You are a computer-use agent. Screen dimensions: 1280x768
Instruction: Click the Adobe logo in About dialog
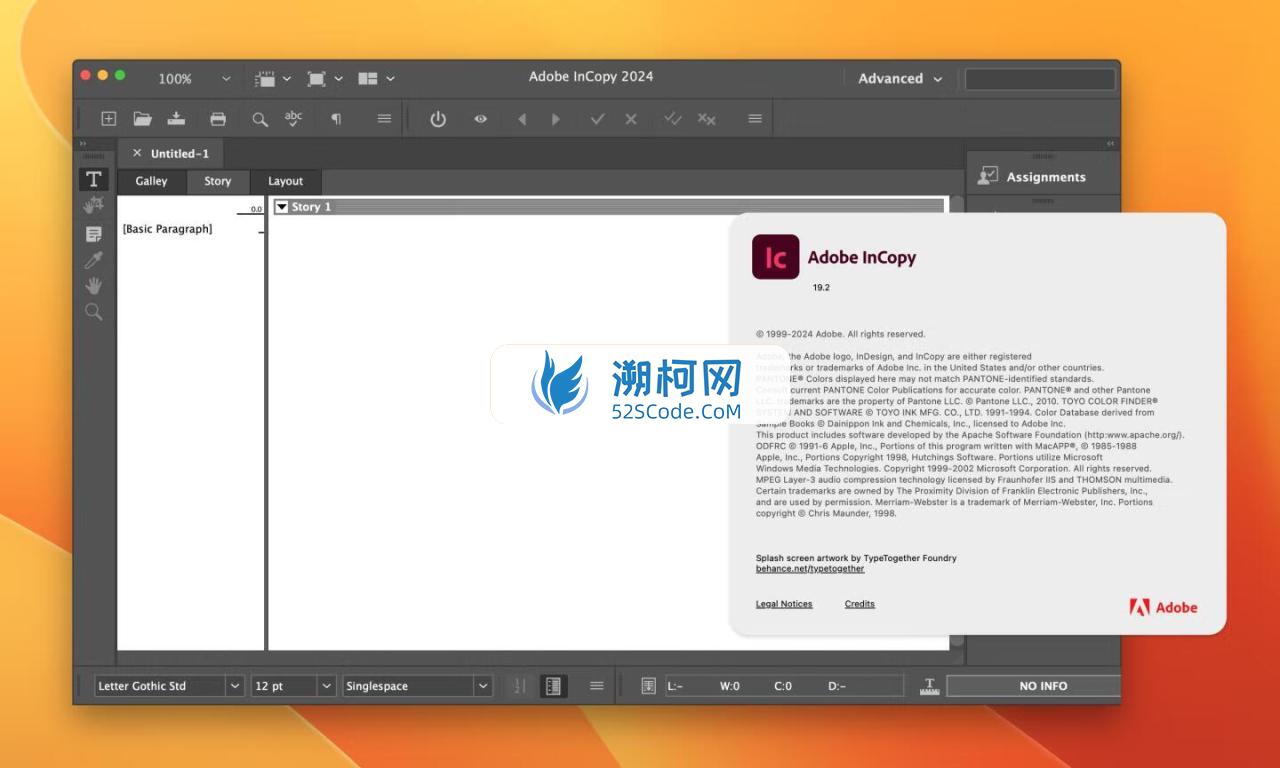[x=1163, y=607]
